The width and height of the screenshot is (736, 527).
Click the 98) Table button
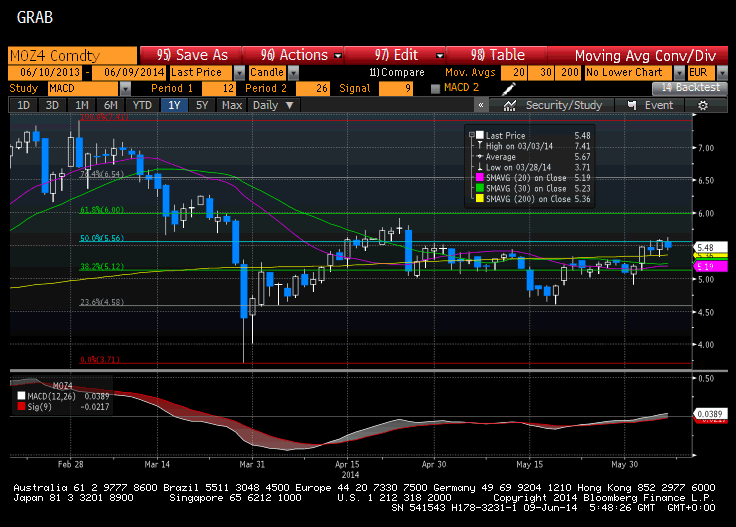click(x=498, y=55)
